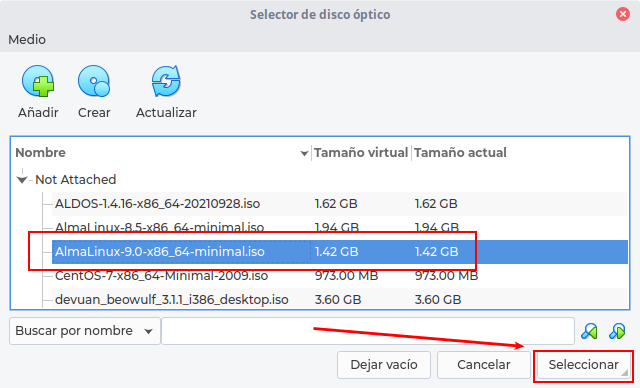Click the Actualizar refresh icon
Image resolution: width=640 pixels, height=388 pixels.
point(166,81)
